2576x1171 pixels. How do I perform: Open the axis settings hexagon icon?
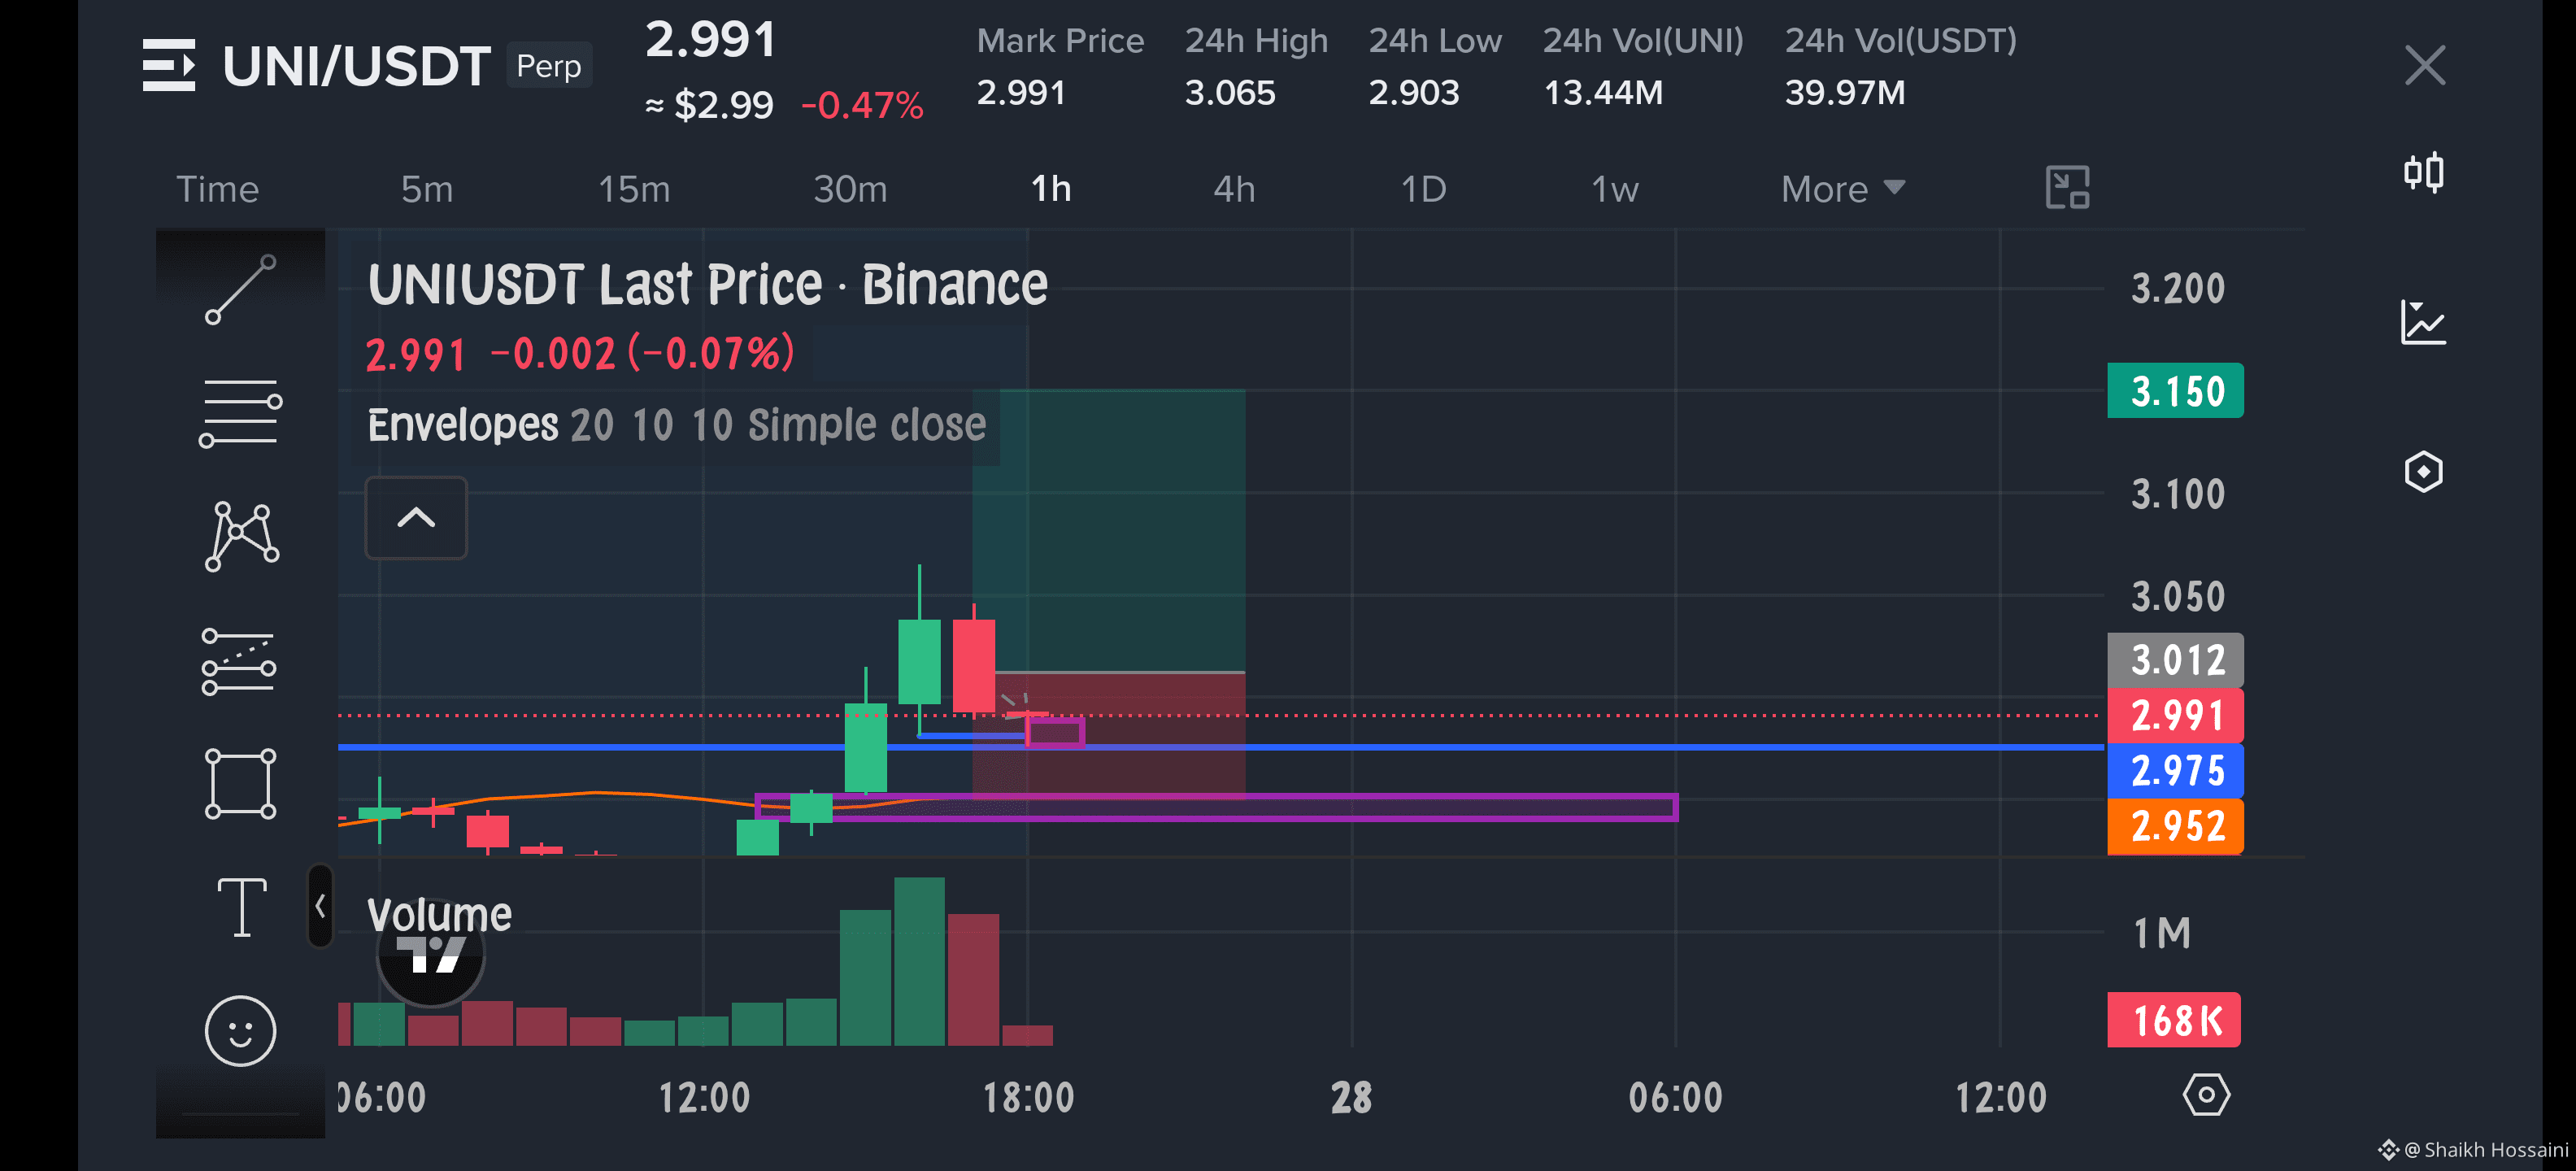point(2205,1094)
